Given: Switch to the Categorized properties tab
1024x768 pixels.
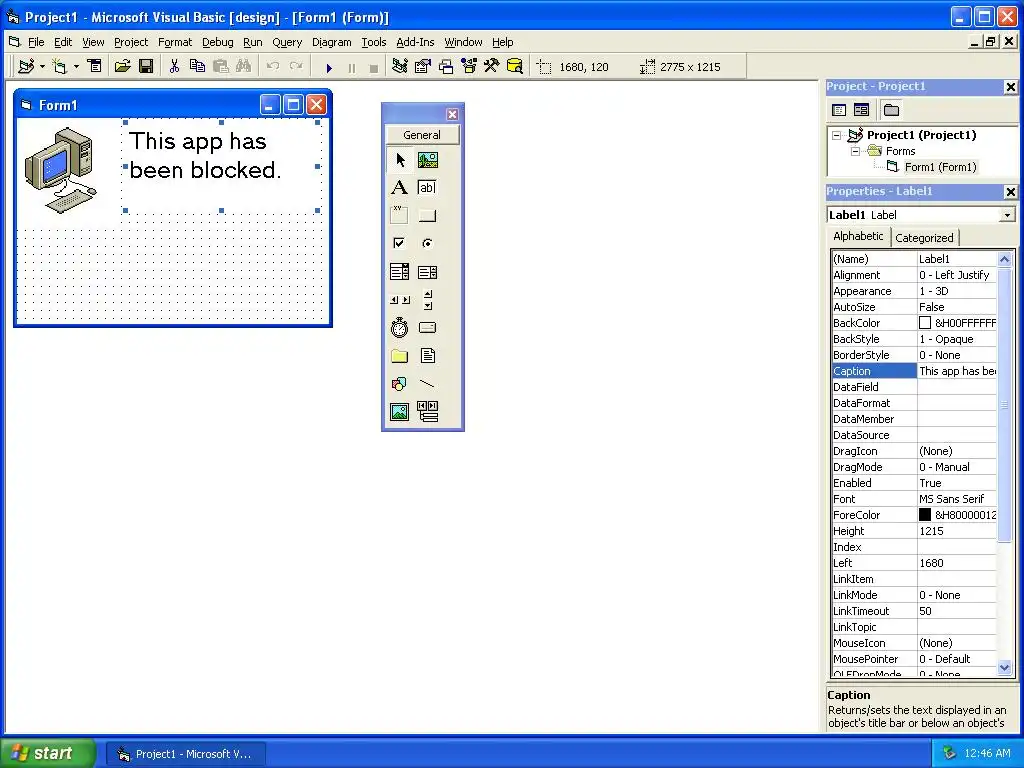Looking at the screenshot, I should point(924,238).
